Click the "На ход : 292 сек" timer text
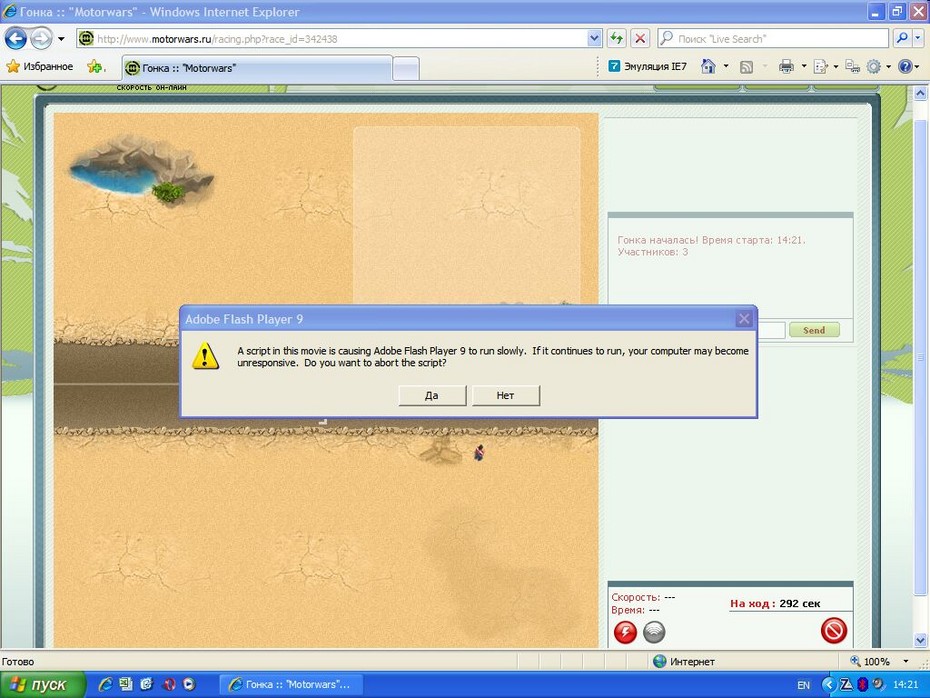This screenshot has width=930, height=698. pos(775,604)
